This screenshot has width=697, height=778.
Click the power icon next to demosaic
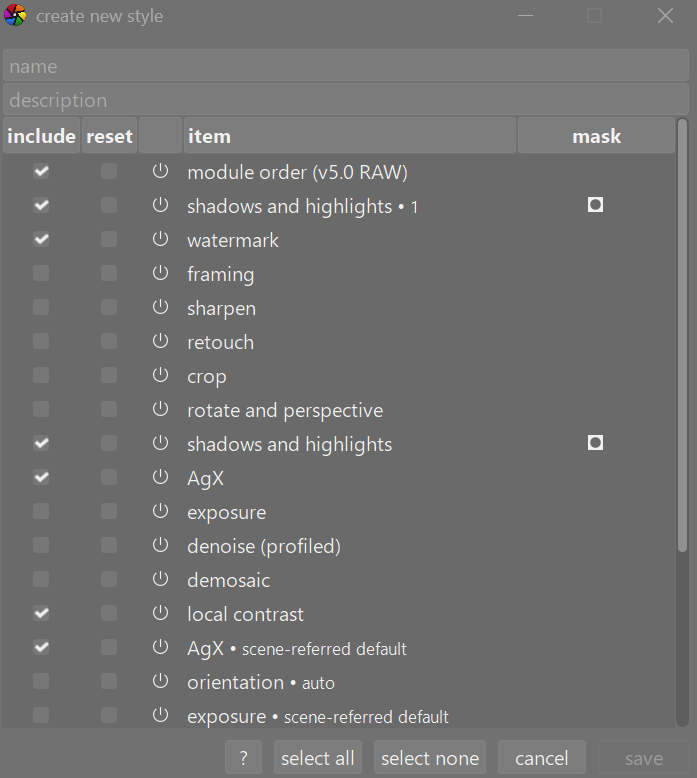click(x=160, y=580)
